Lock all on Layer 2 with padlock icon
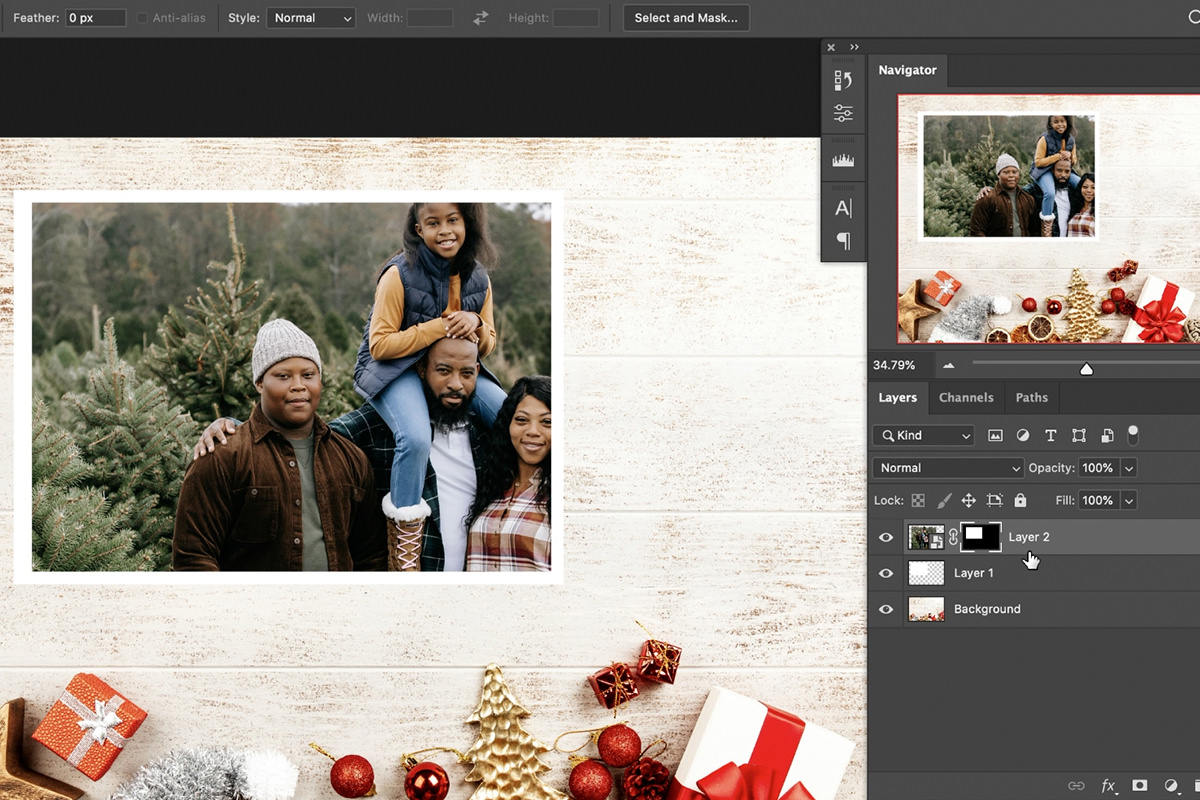Image resolution: width=1200 pixels, height=800 pixels. [1019, 500]
